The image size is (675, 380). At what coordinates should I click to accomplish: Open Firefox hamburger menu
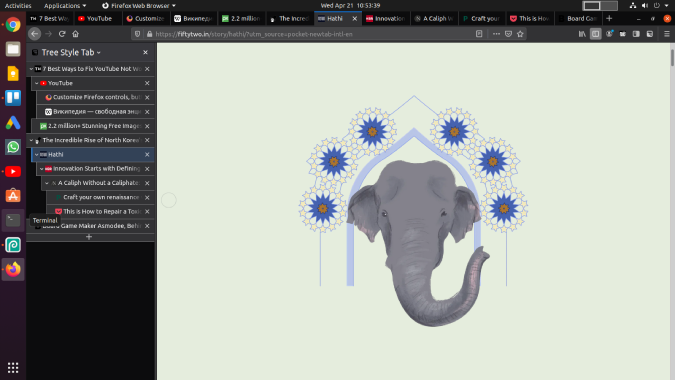(x=666, y=34)
